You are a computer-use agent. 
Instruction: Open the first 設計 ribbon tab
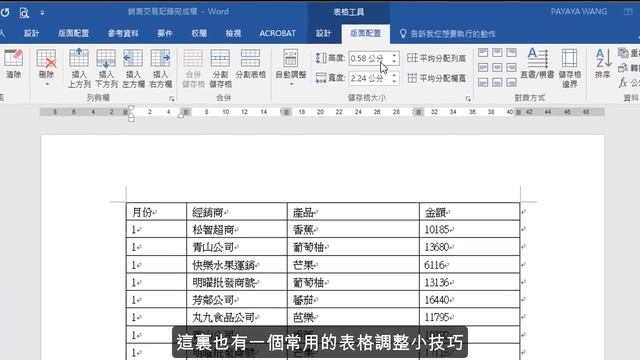(x=31, y=33)
